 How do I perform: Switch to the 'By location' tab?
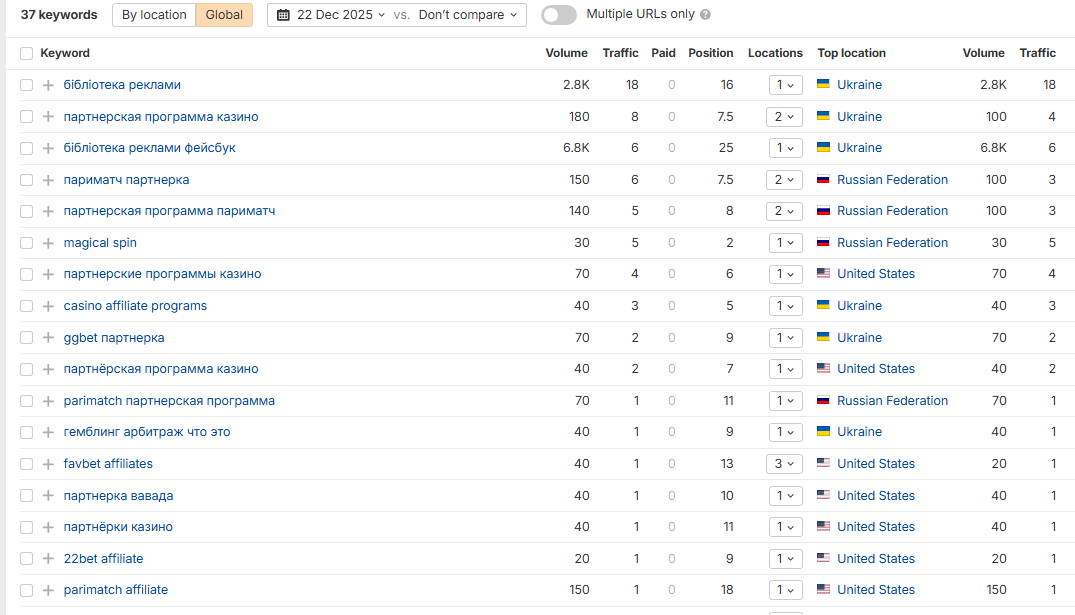154,15
